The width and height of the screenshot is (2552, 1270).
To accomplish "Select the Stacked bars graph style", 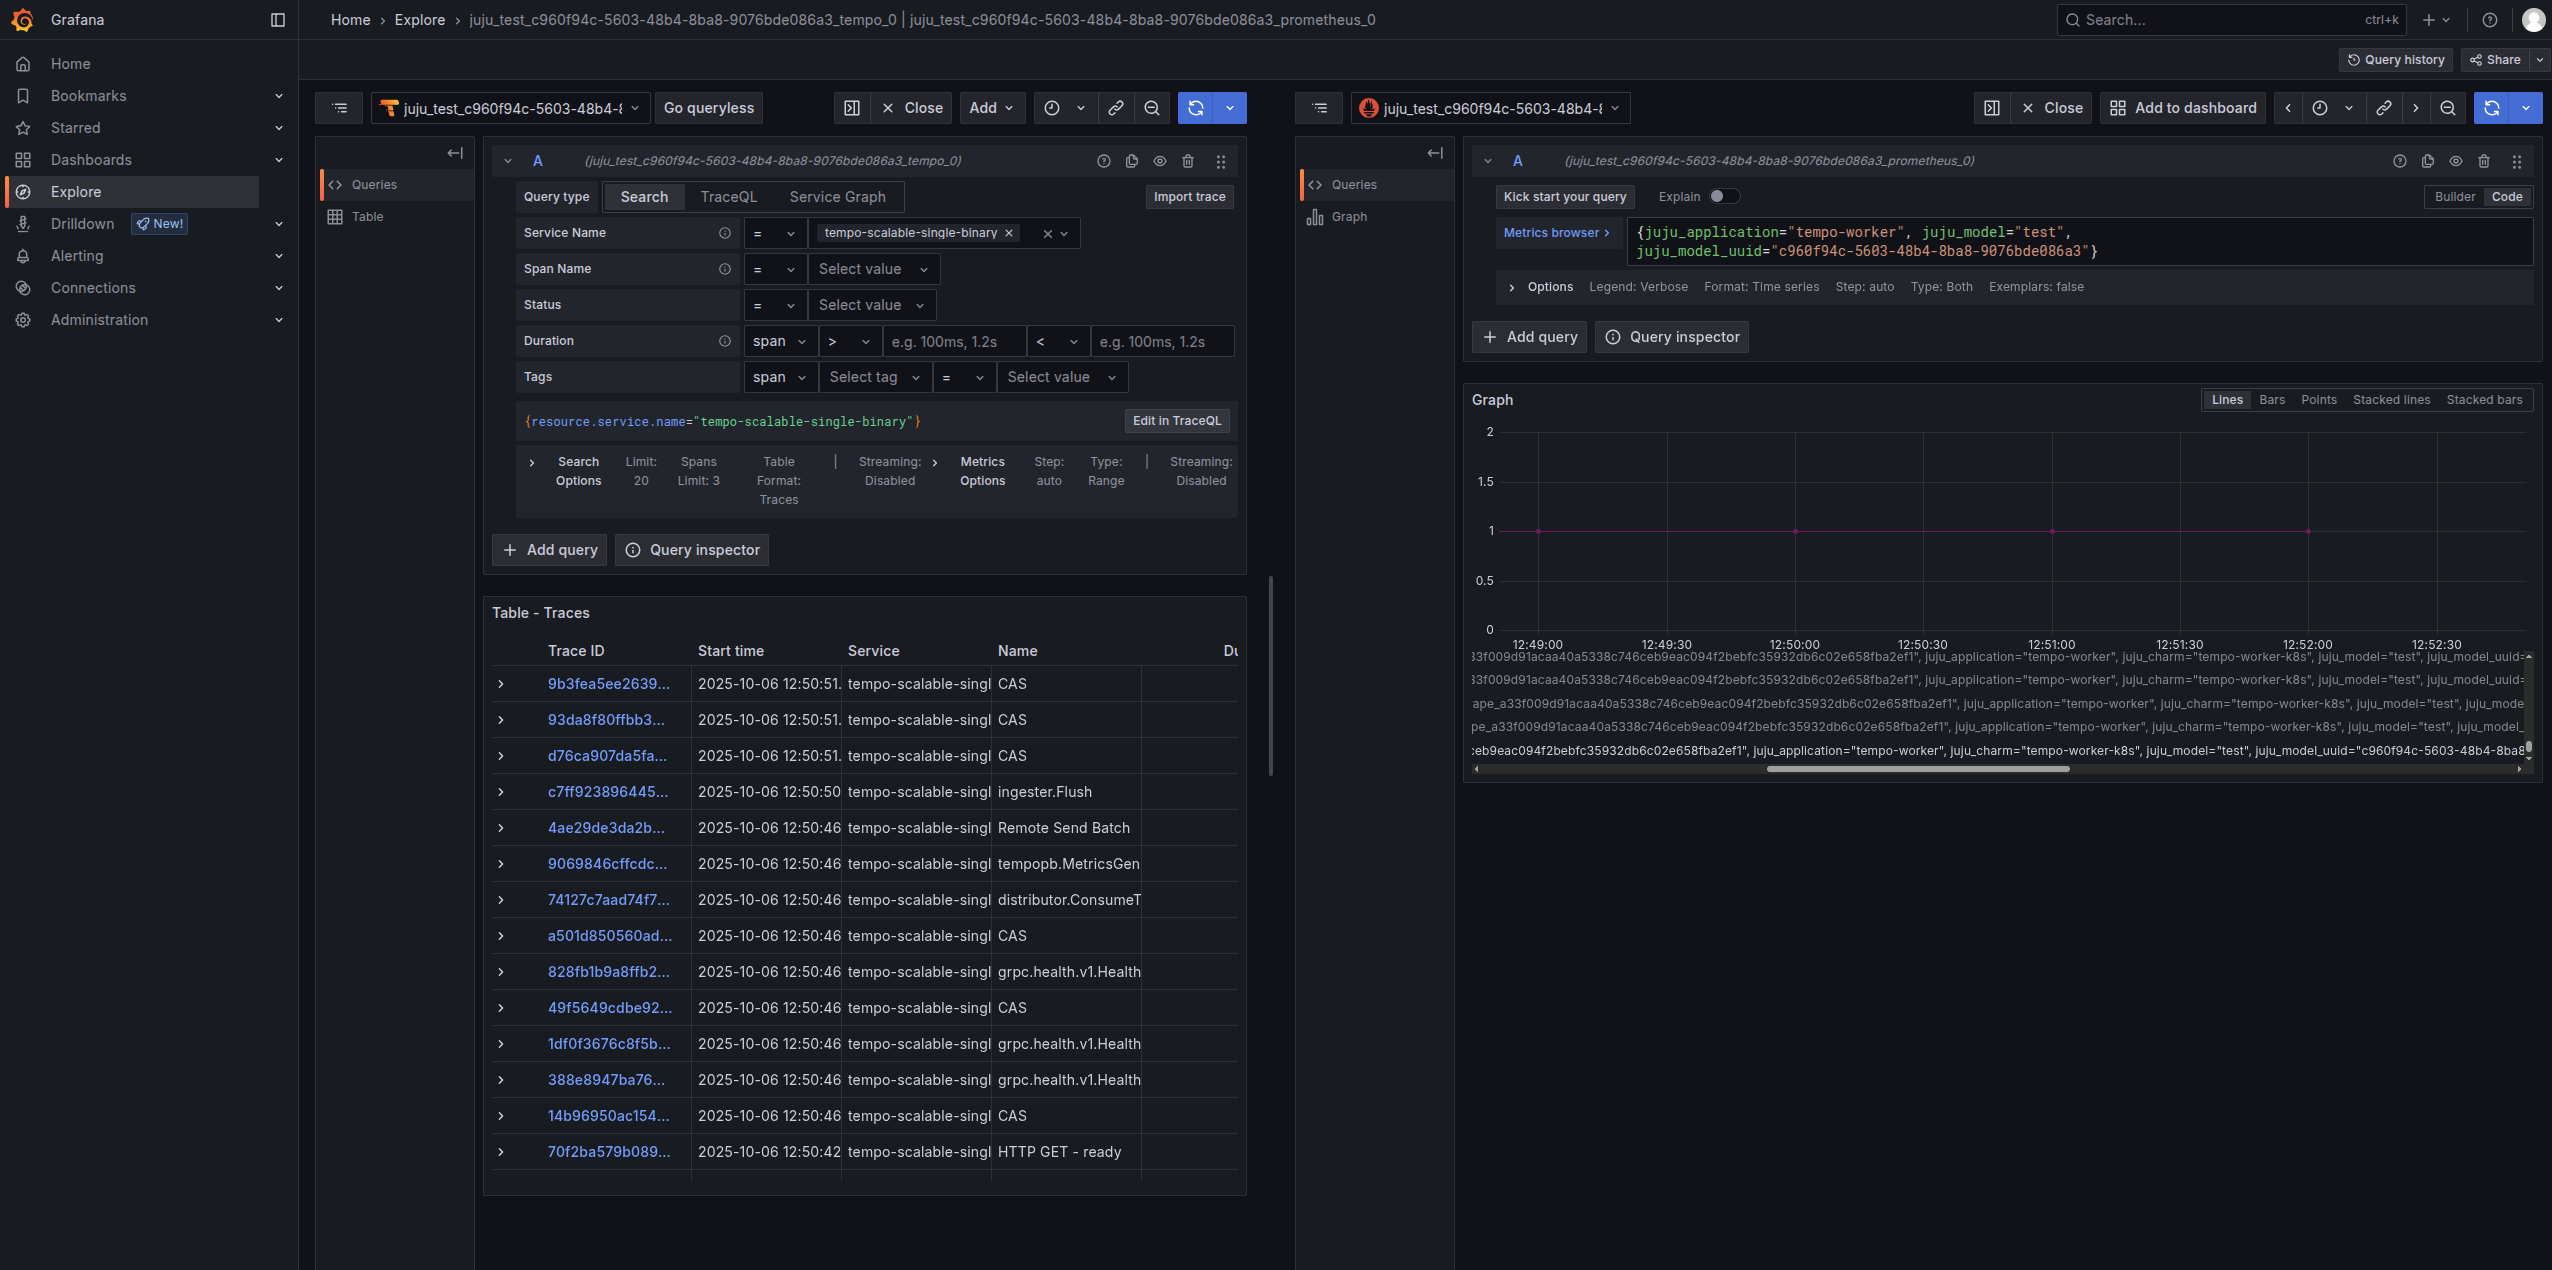I will pyautogui.click(x=2484, y=400).
